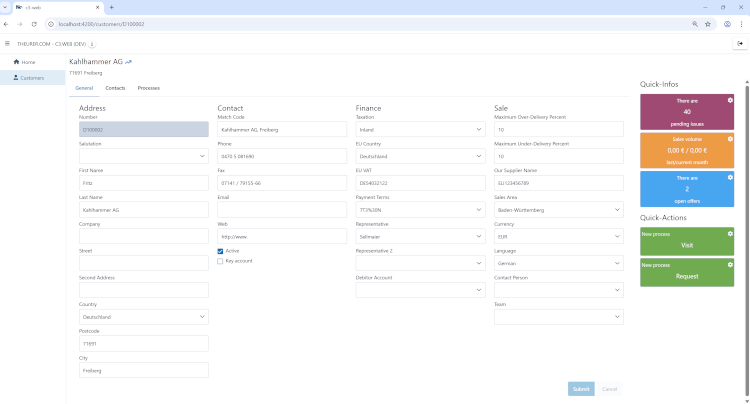
Task: Uncheck the Active checkbox
Action: [x=220, y=251]
